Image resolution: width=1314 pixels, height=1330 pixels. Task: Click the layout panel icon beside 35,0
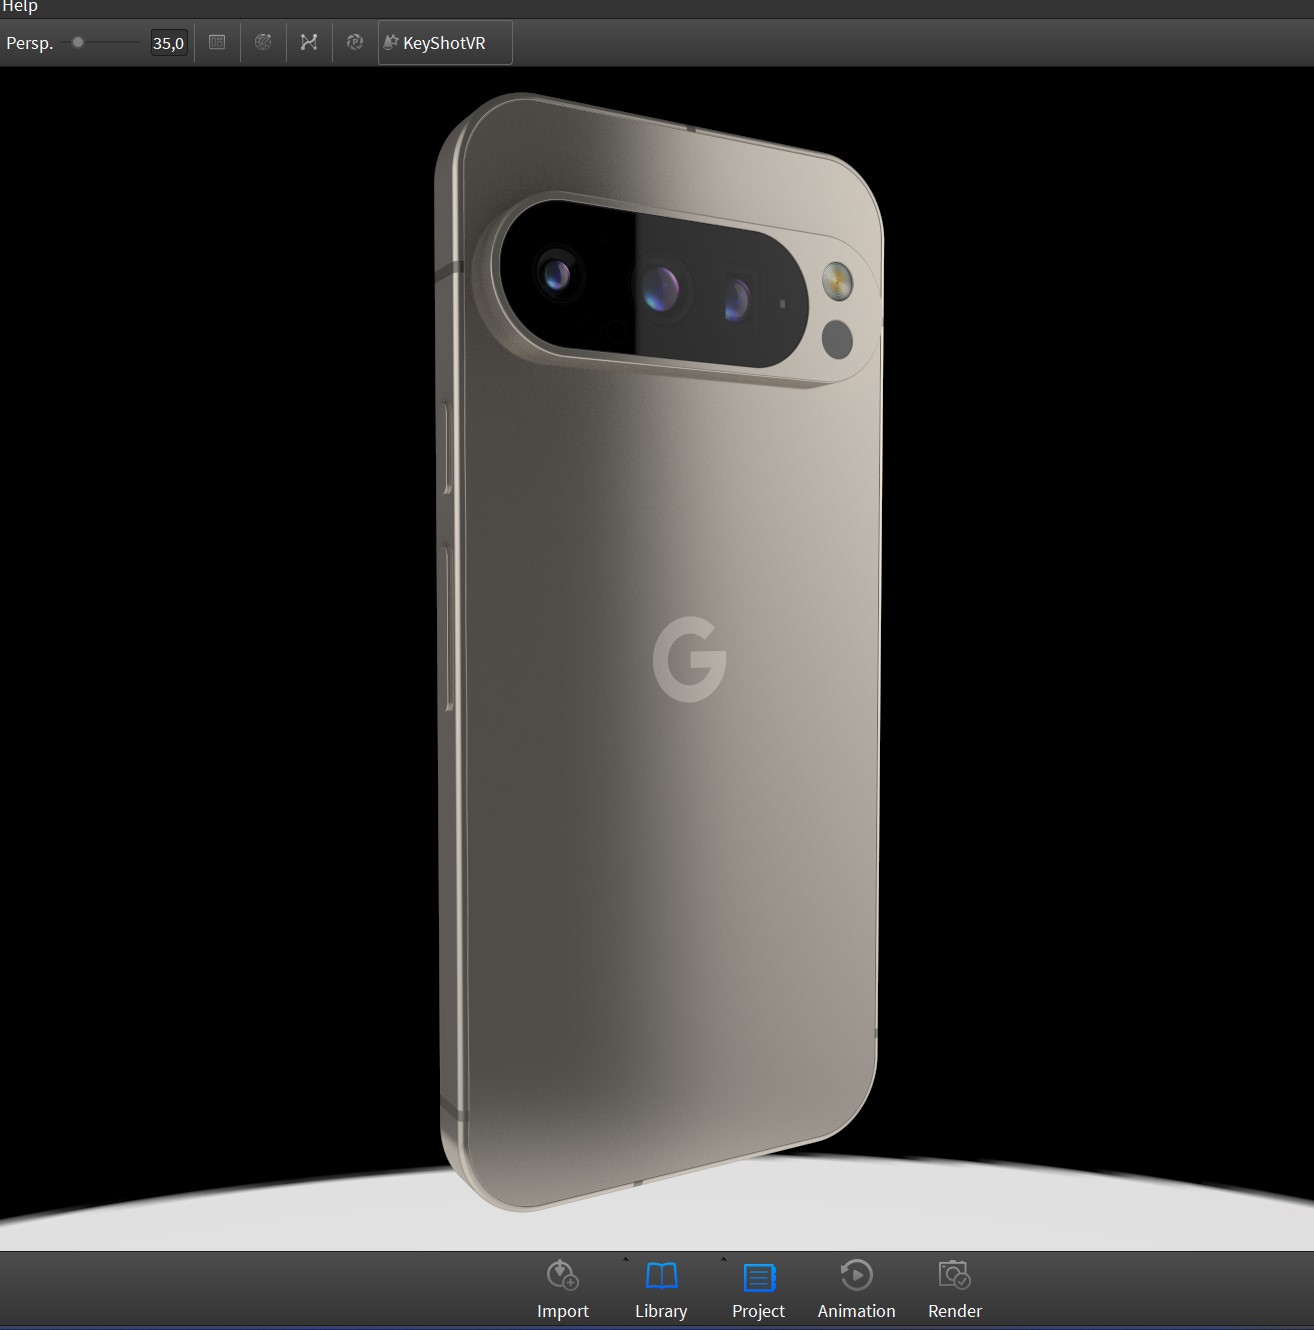point(217,43)
